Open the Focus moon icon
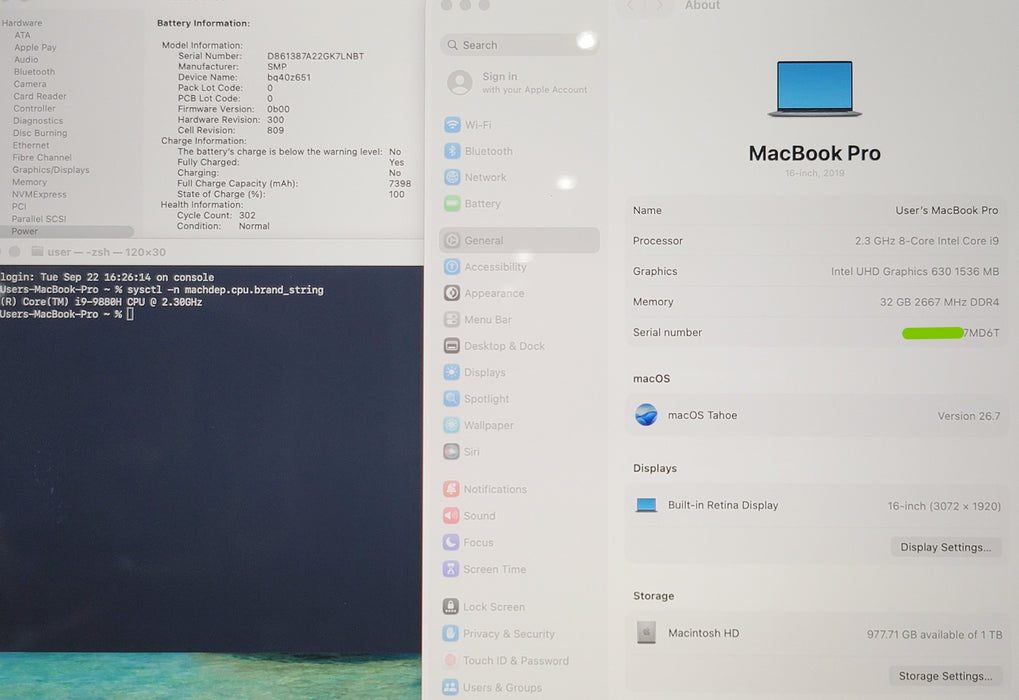This screenshot has width=1019, height=700. click(x=451, y=542)
